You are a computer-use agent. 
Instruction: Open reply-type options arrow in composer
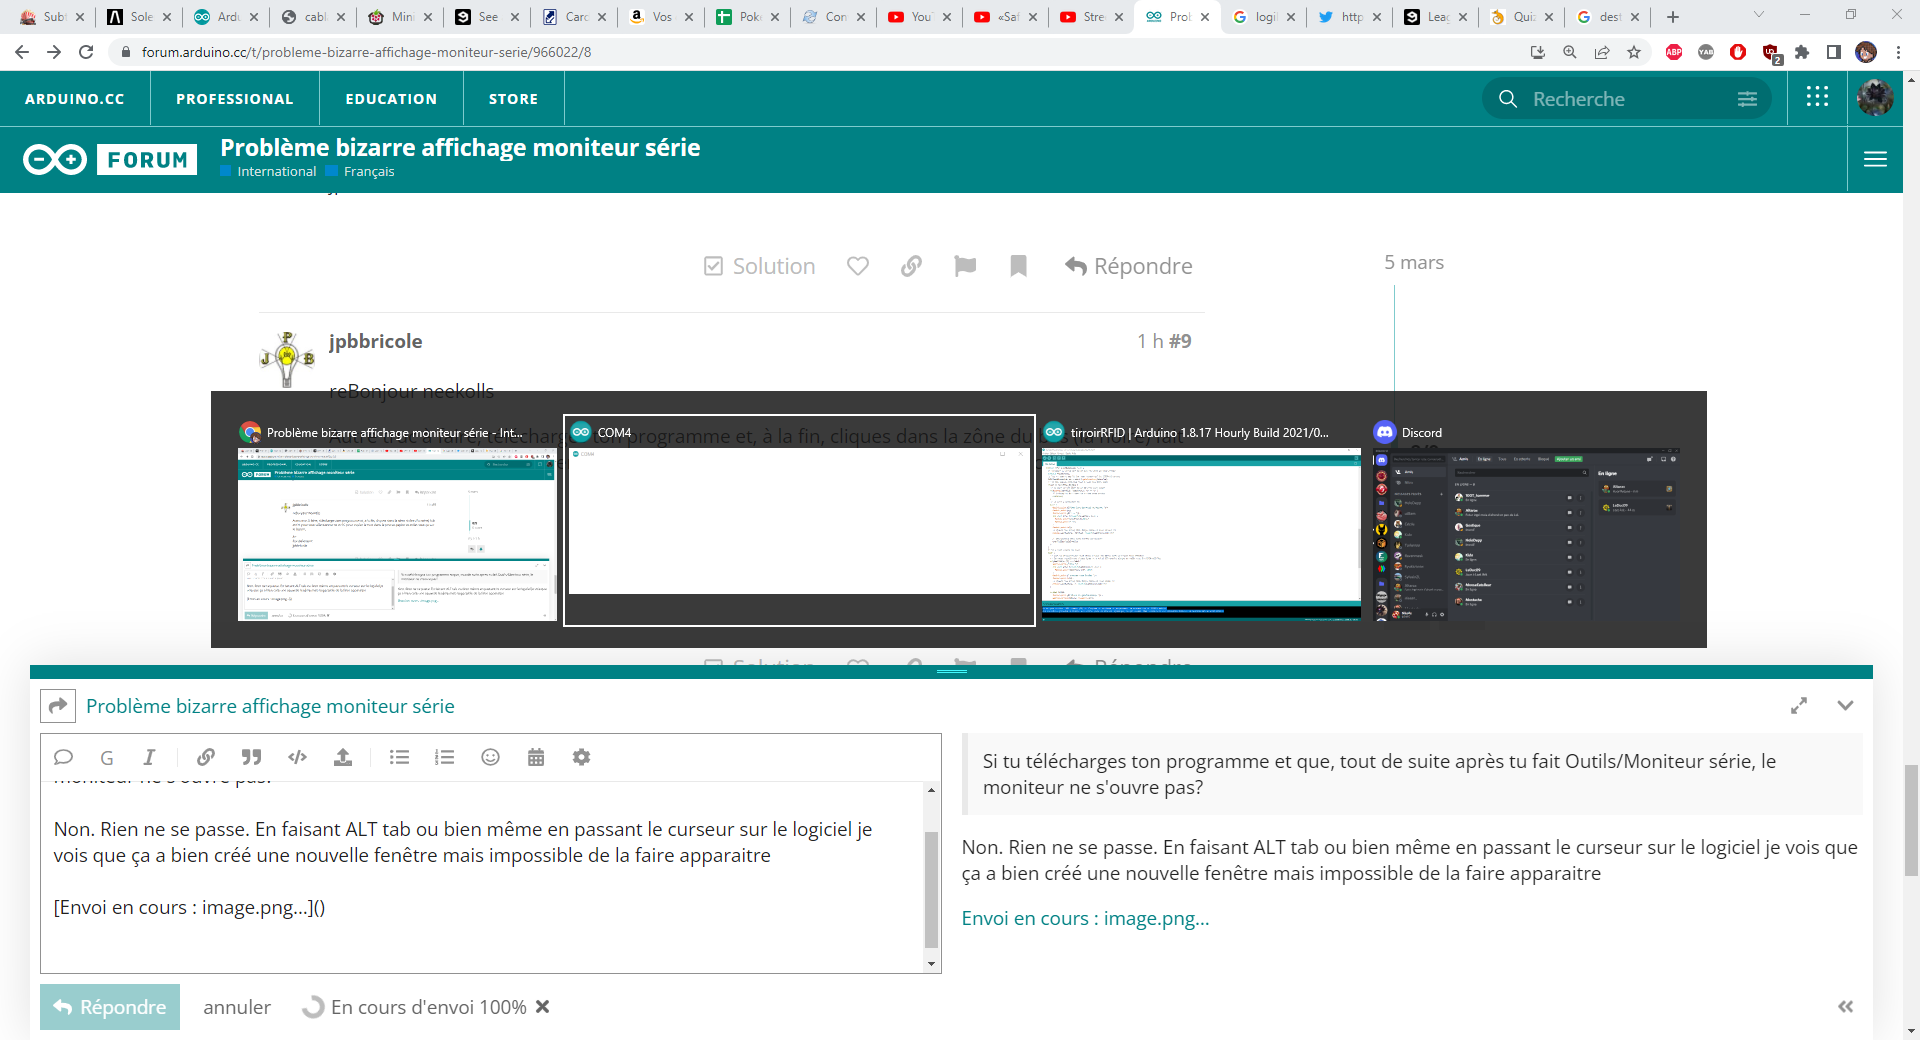click(58, 706)
